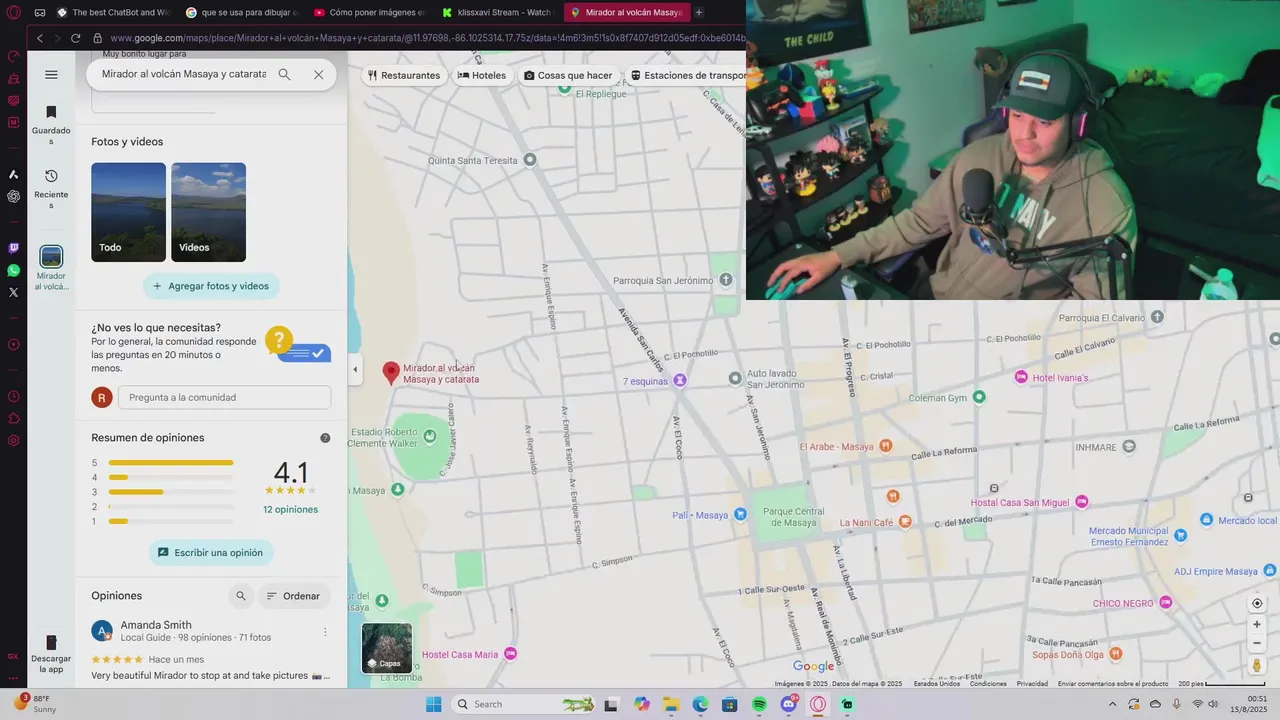The image size is (1280, 720).
Task: Open the Privacidad link on map footer
Action: pyautogui.click(x=1032, y=684)
